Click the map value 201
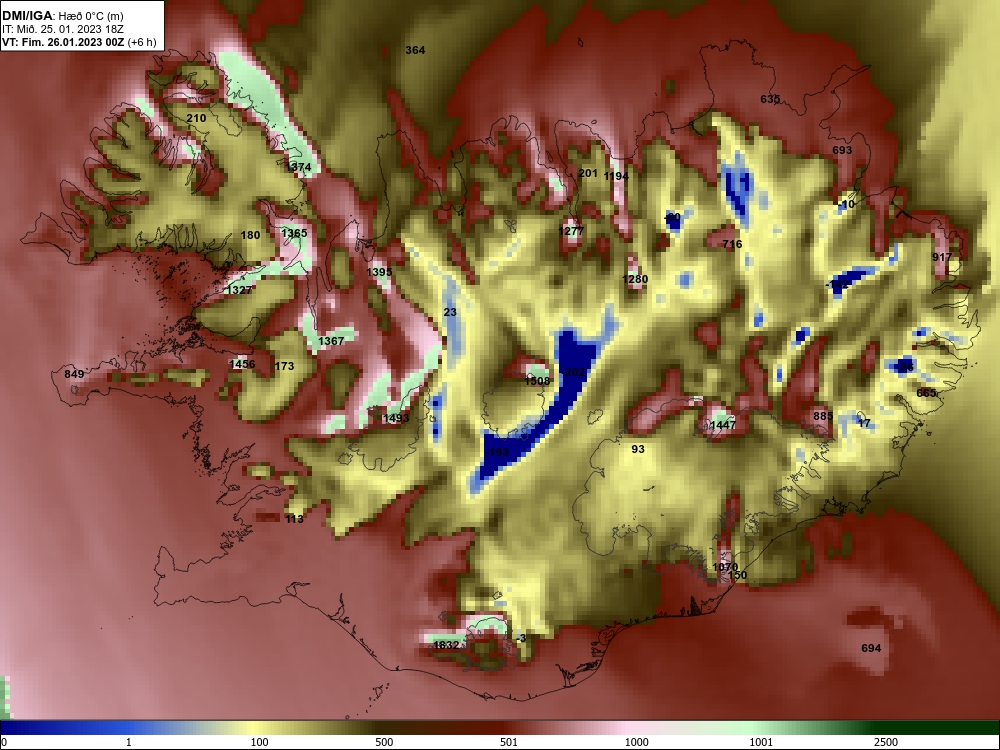 (x=588, y=173)
